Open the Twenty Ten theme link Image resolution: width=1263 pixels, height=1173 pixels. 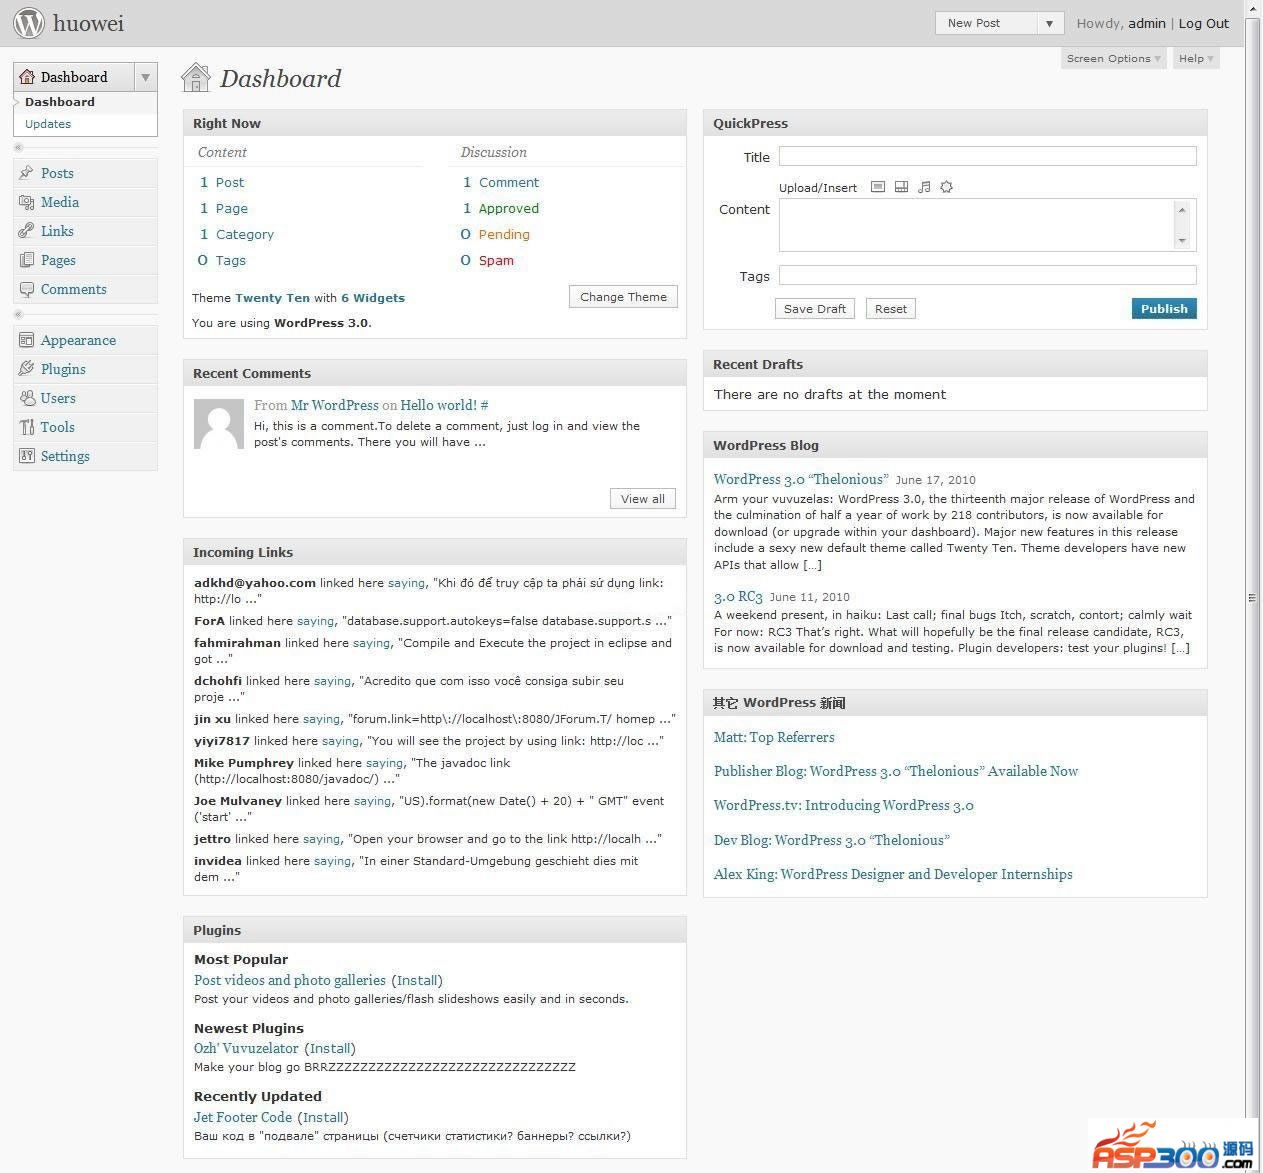click(x=272, y=298)
